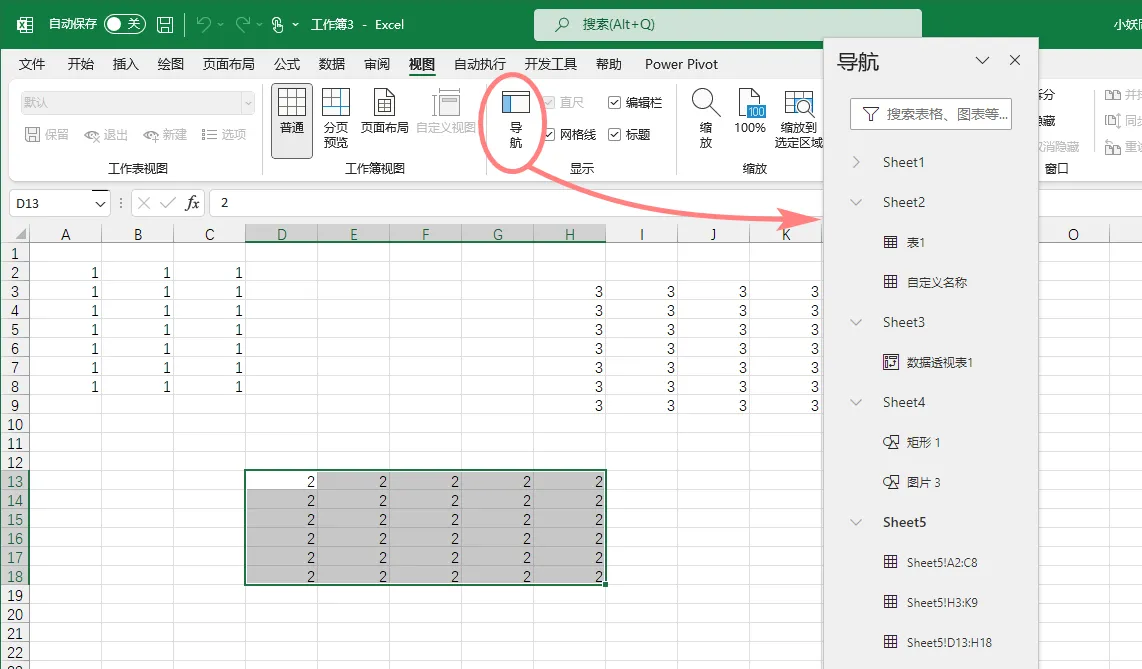This screenshot has width=1142, height=669.
Task: Click the navigation pane search filter box
Action: pyautogui.click(x=931, y=114)
